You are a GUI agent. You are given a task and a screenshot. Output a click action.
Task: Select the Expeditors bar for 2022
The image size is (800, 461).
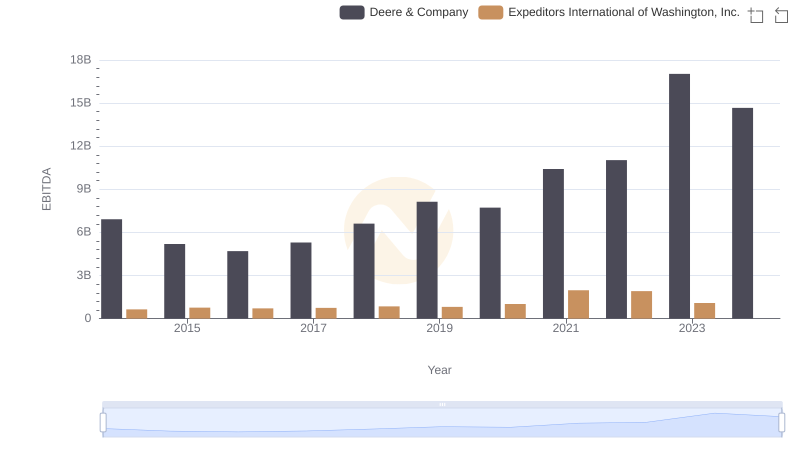point(641,305)
